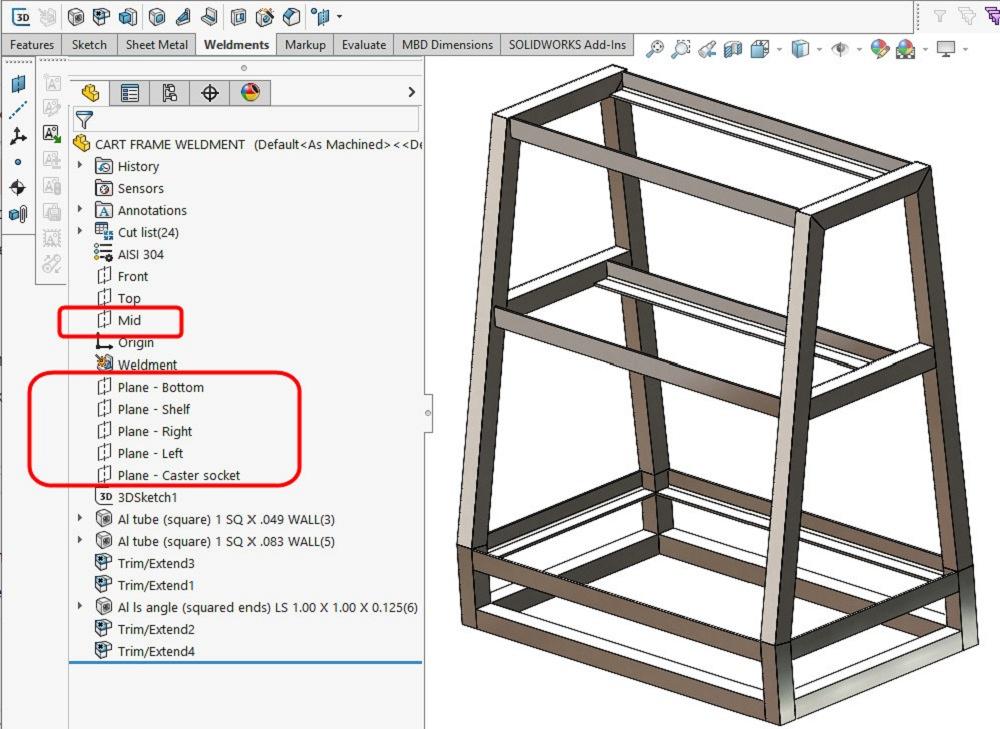
Task: Expand the Cut list(24) node
Action: (x=80, y=232)
